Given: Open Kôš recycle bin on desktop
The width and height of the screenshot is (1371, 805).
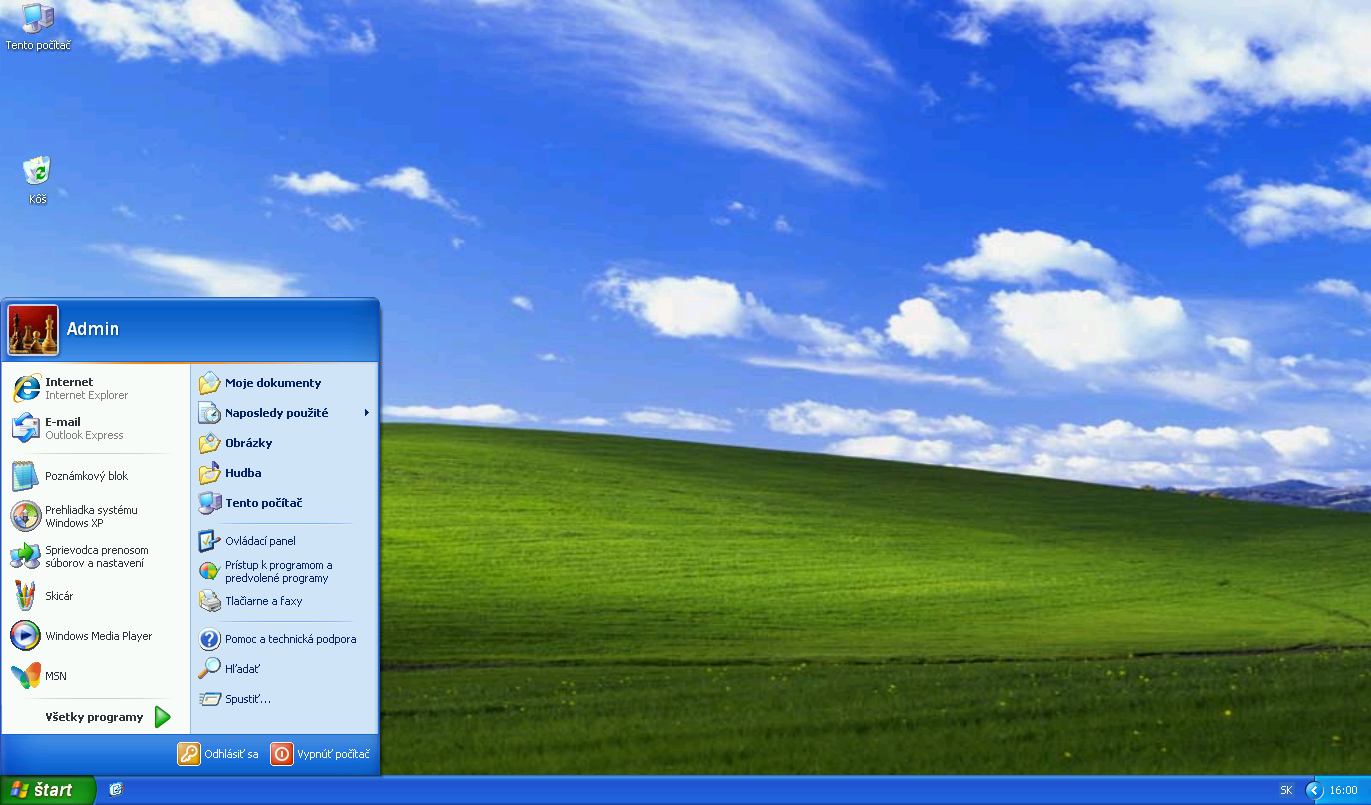Looking at the screenshot, I should coord(37,172).
